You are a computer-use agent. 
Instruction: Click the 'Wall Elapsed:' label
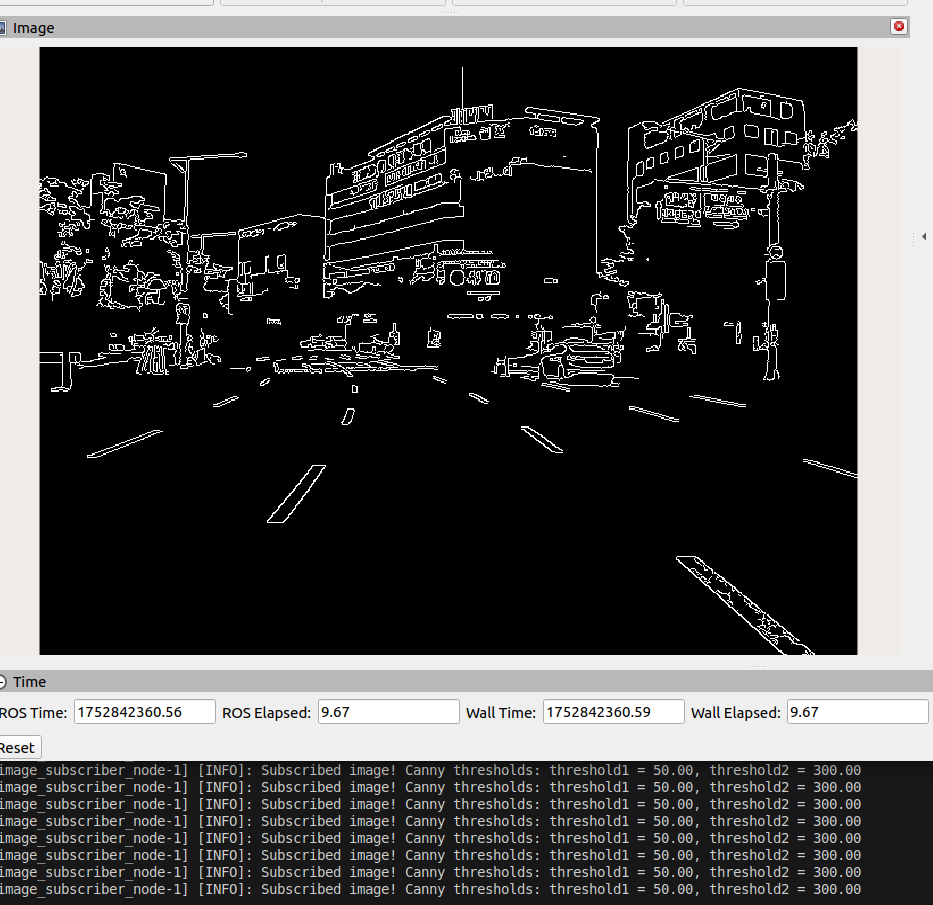(x=735, y=713)
